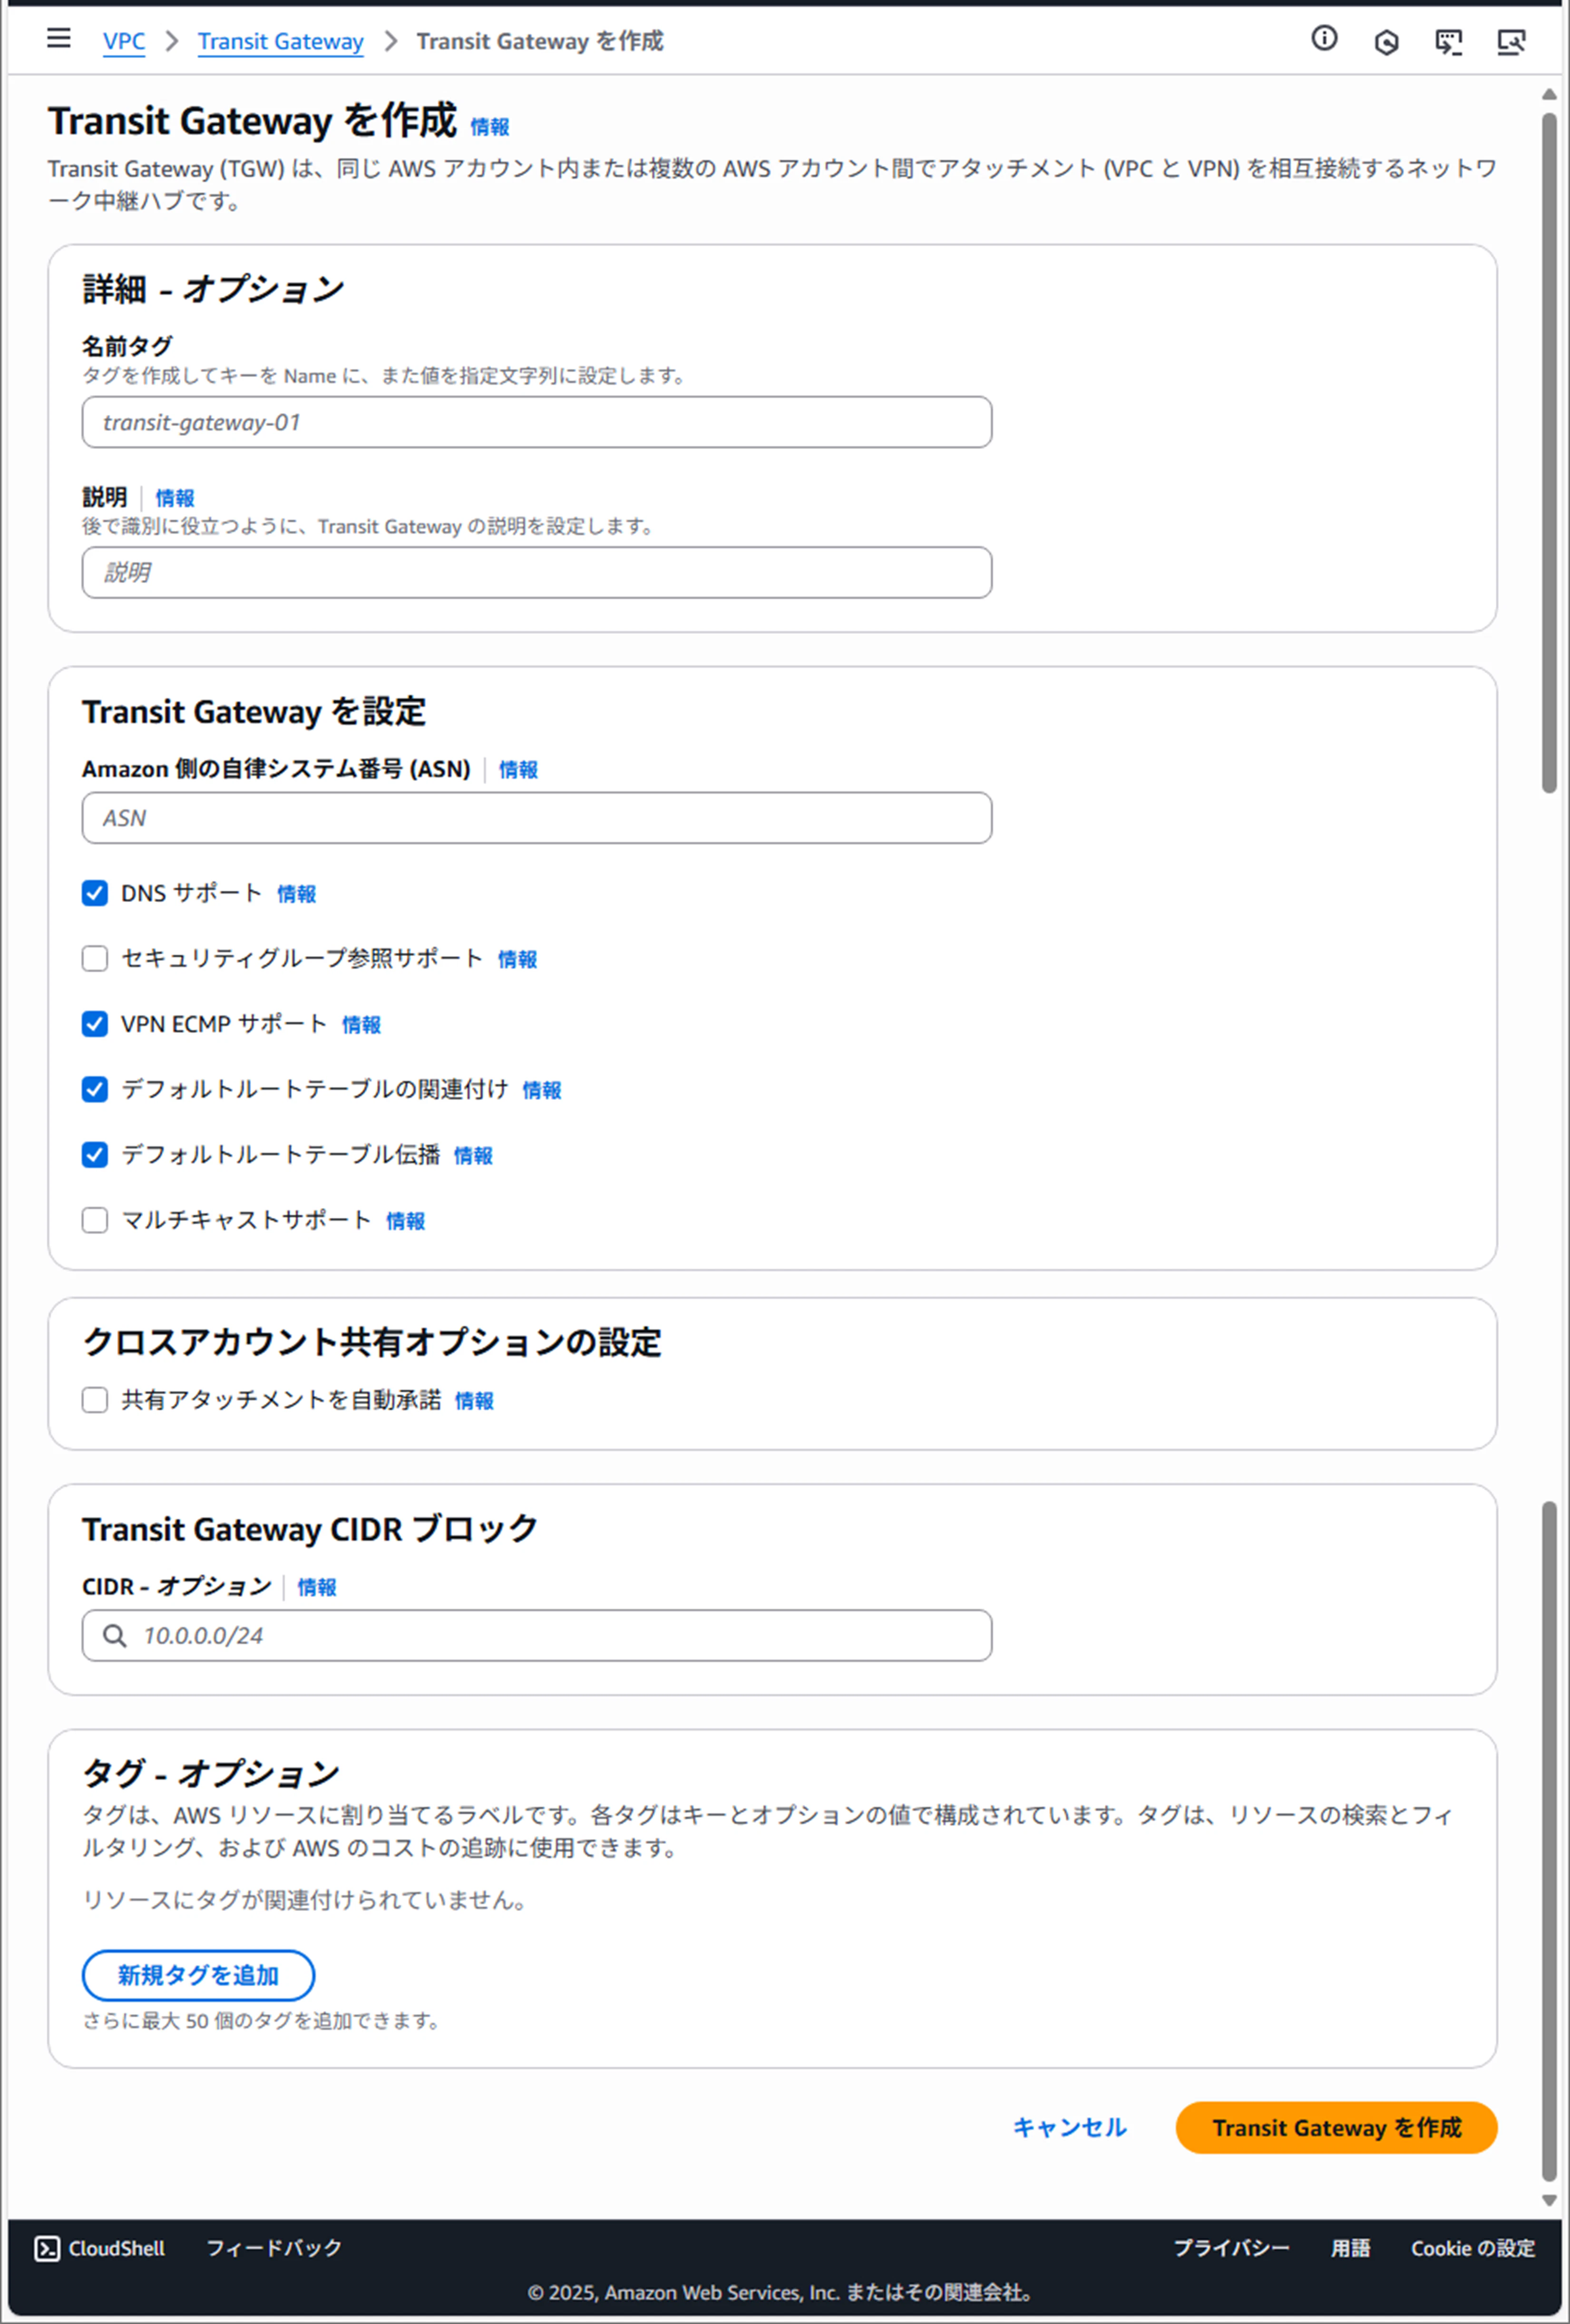The width and height of the screenshot is (1570, 2324).
Task: Open CloudShell from the footer
Action: [x=100, y=2248]
